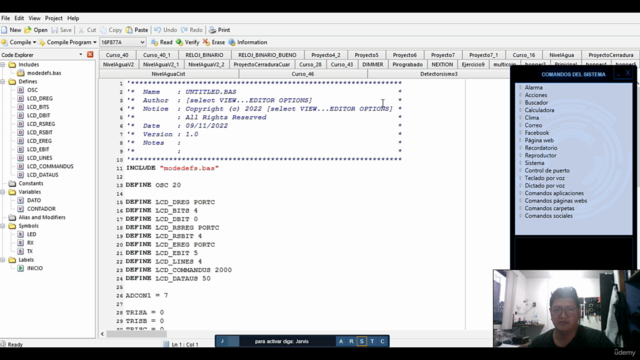Click scroll left arrow in editor
640x360 pixels.
point(102,334)
